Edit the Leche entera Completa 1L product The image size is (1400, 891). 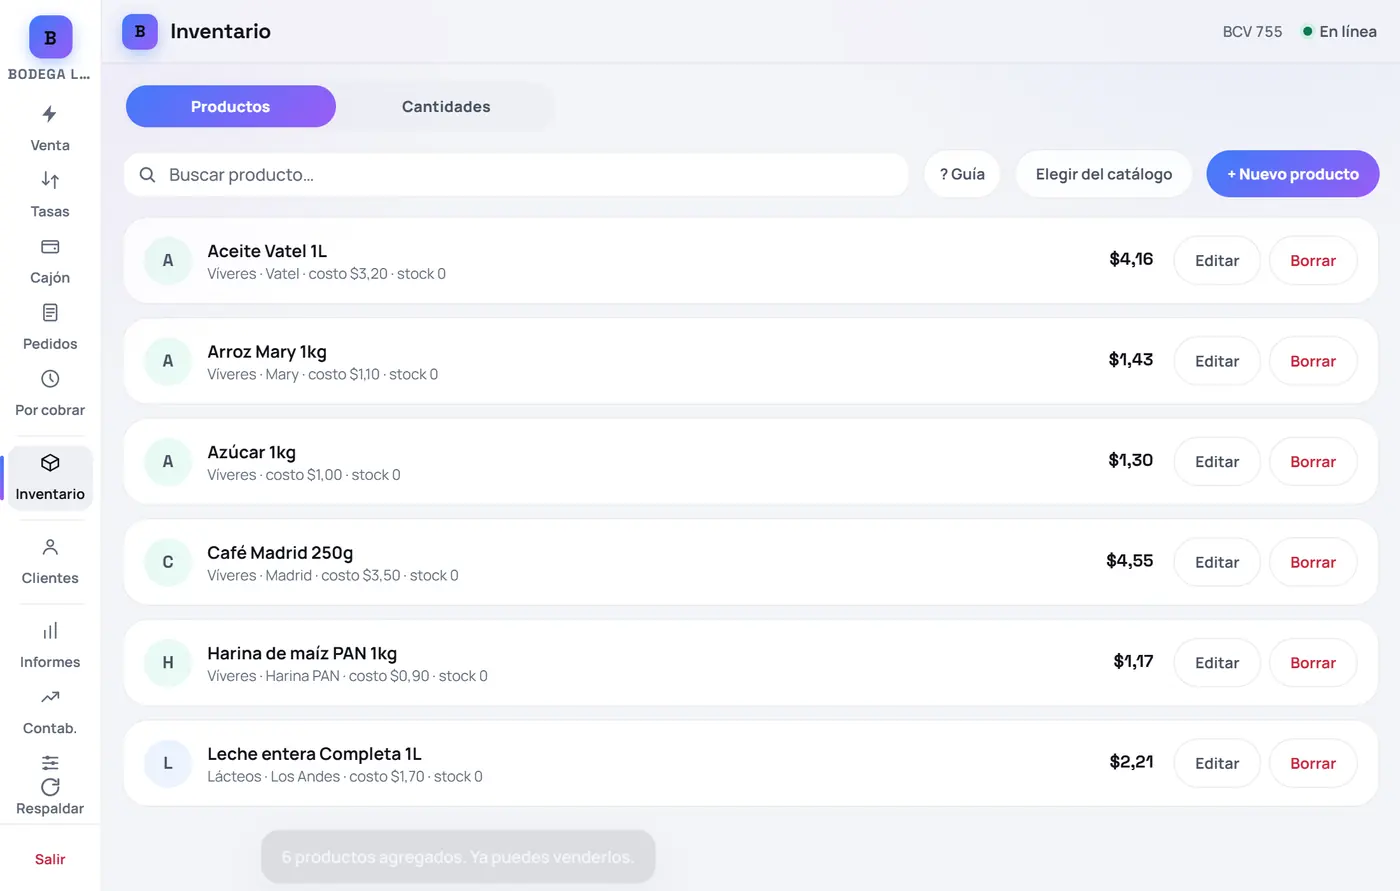1217,763
